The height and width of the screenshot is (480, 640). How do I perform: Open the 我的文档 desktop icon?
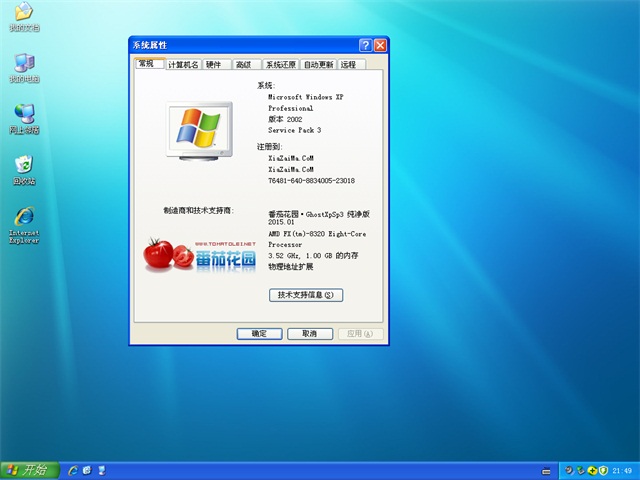(23, 13)
